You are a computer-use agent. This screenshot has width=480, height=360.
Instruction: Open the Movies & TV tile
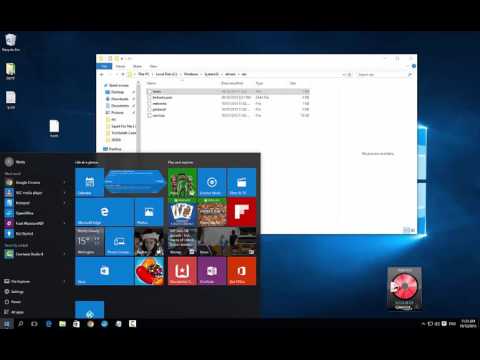[x=242, y=182]
